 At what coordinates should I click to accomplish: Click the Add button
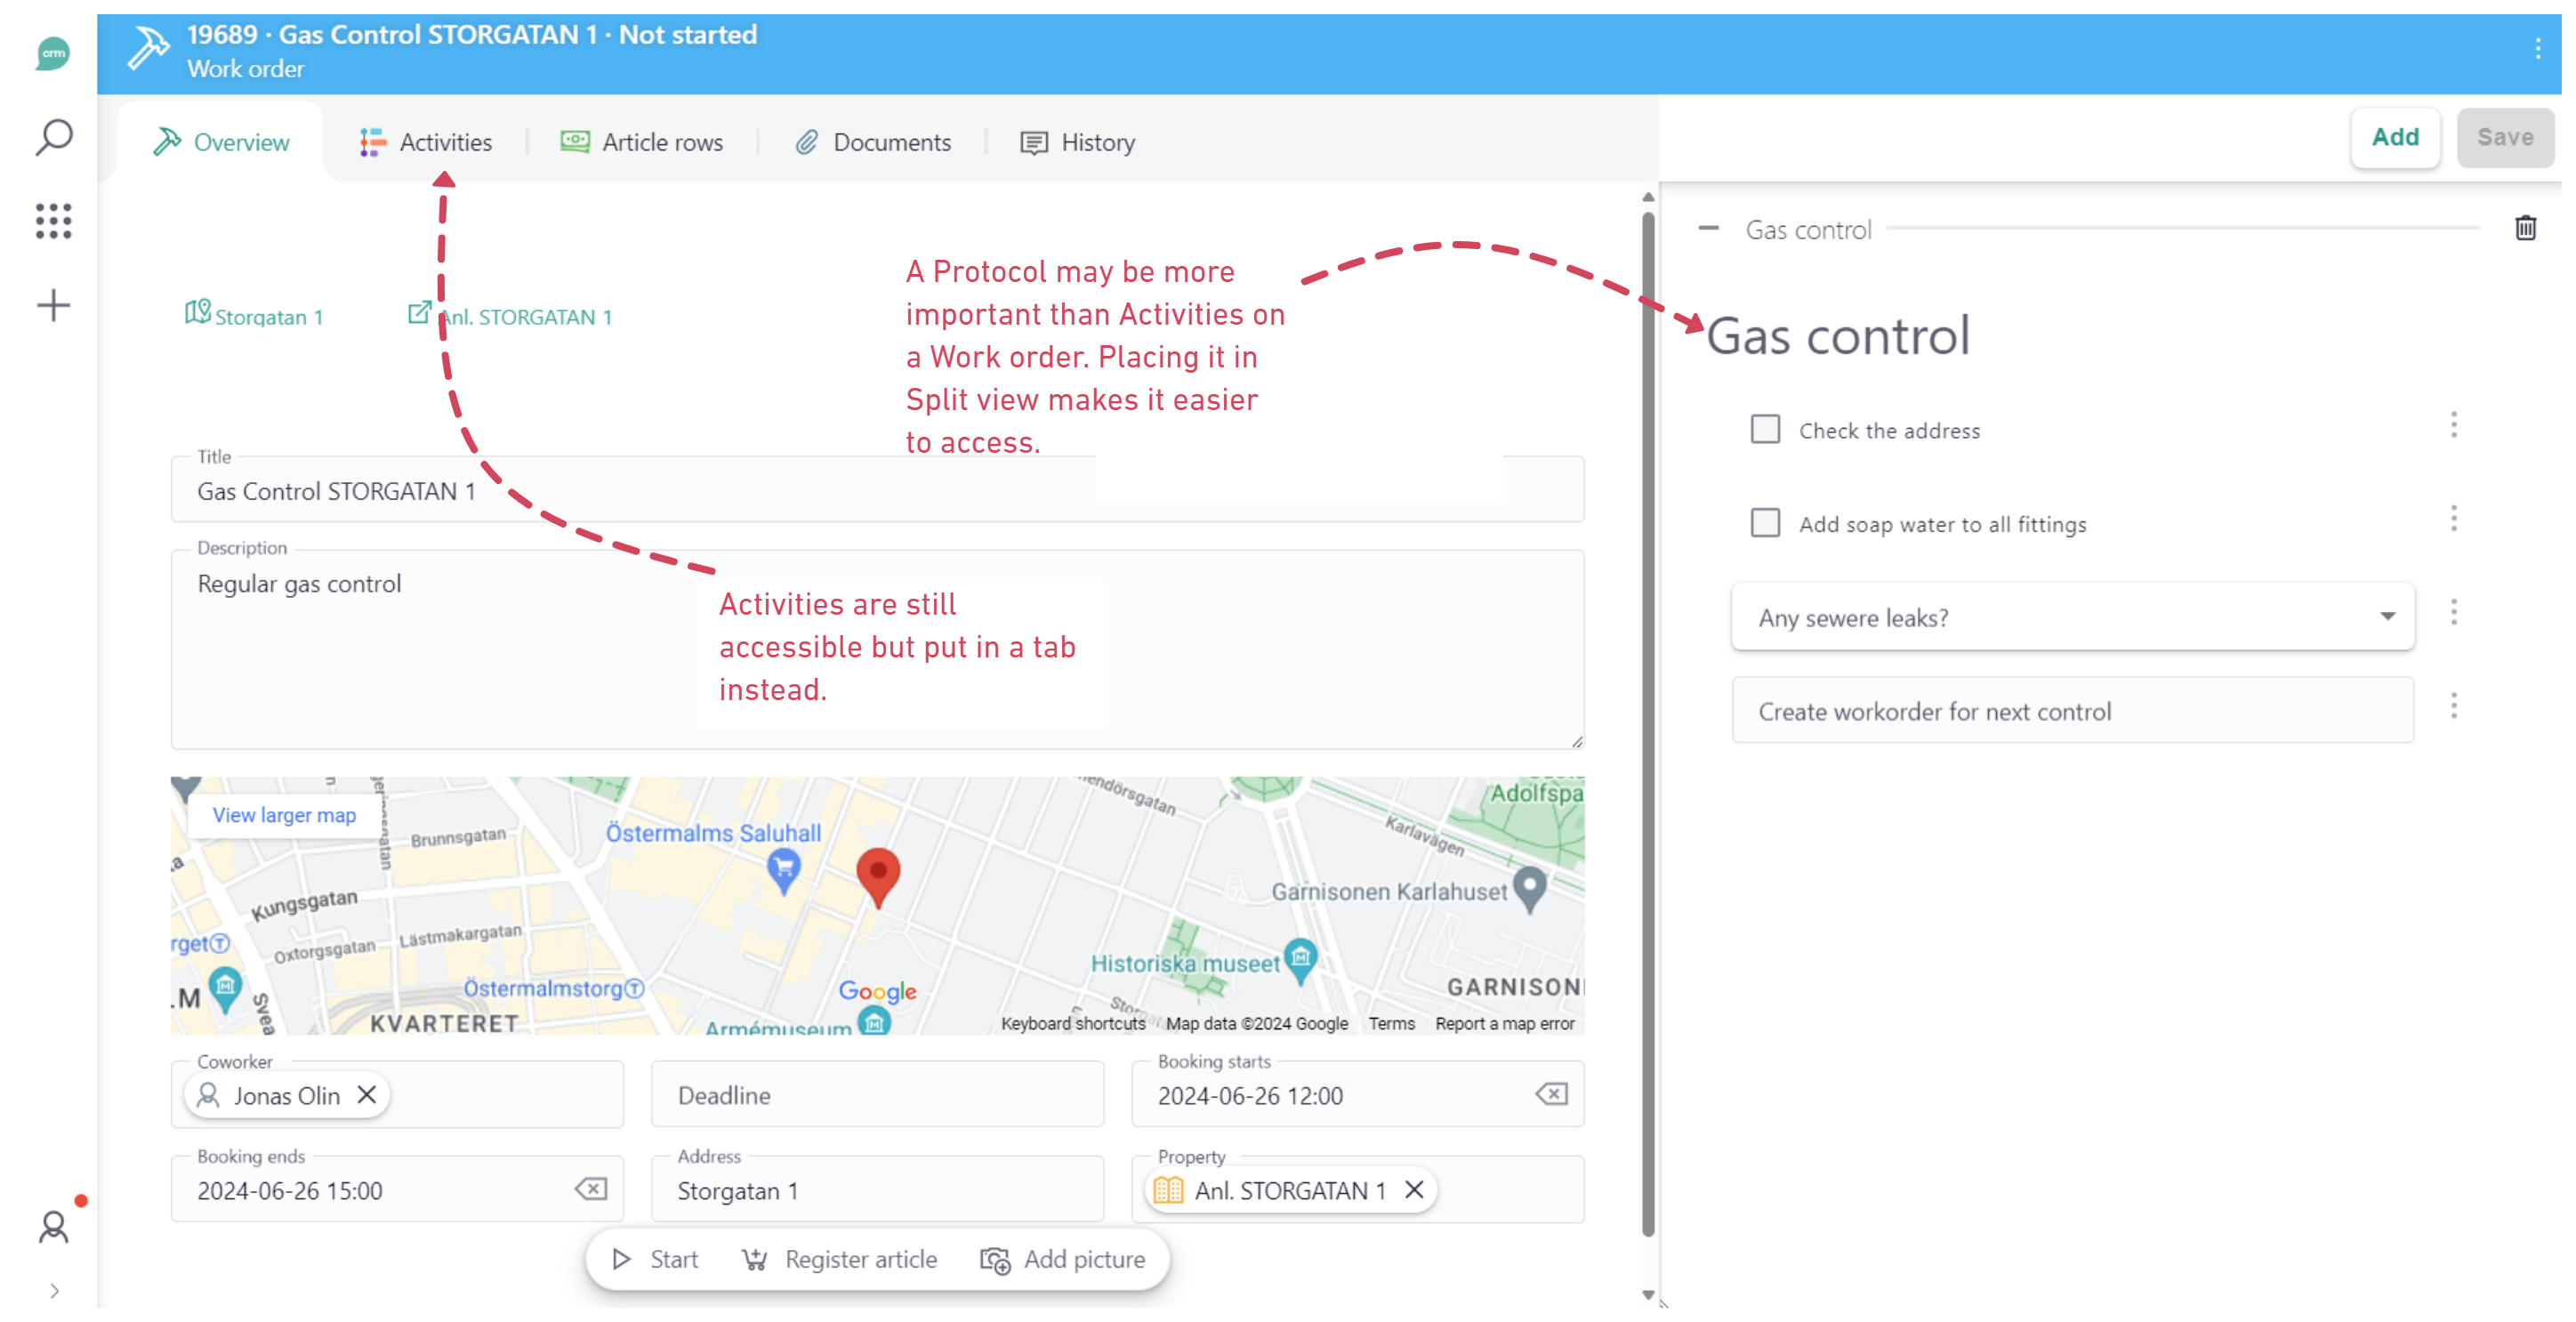2395,138
